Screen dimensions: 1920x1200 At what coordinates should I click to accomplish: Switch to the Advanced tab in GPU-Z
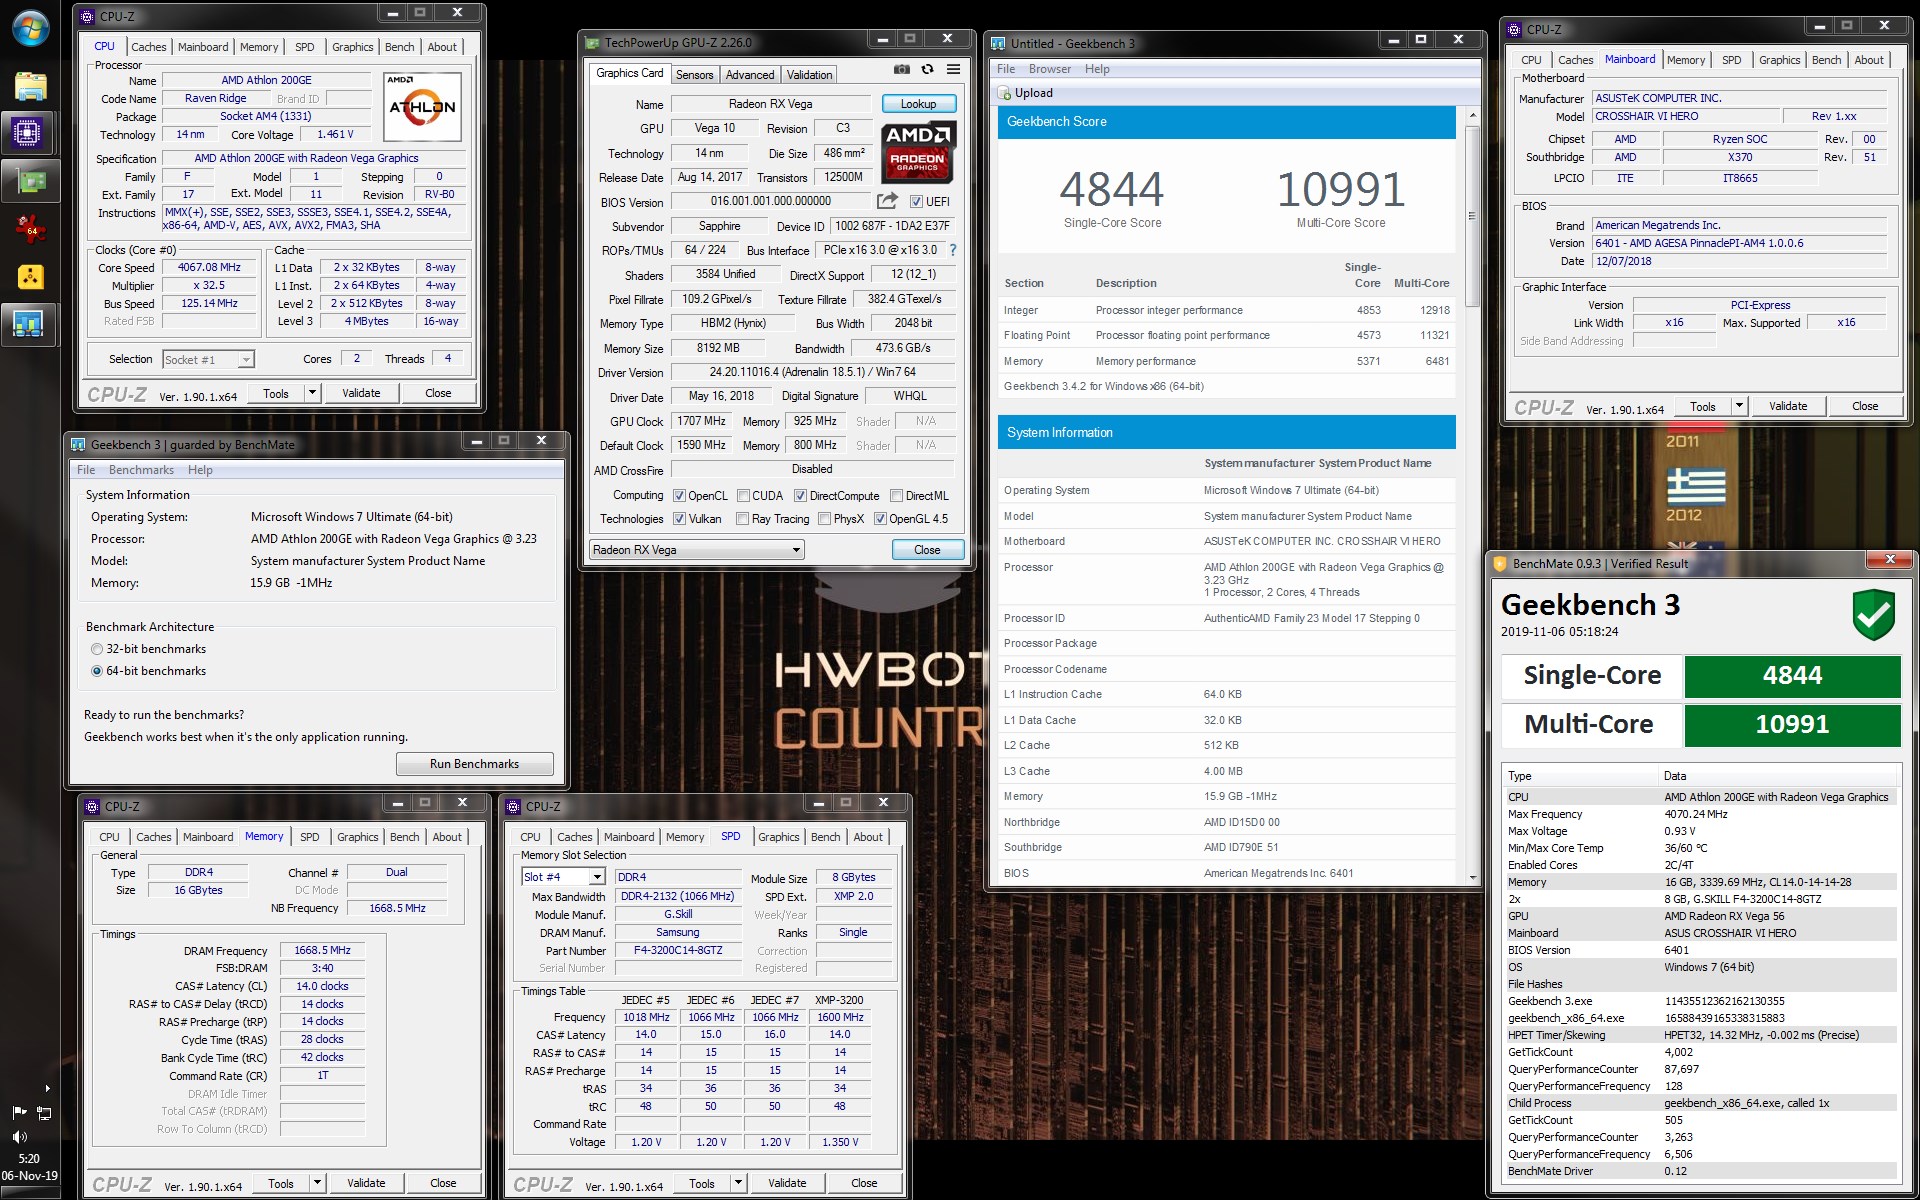tap(750, 75)
